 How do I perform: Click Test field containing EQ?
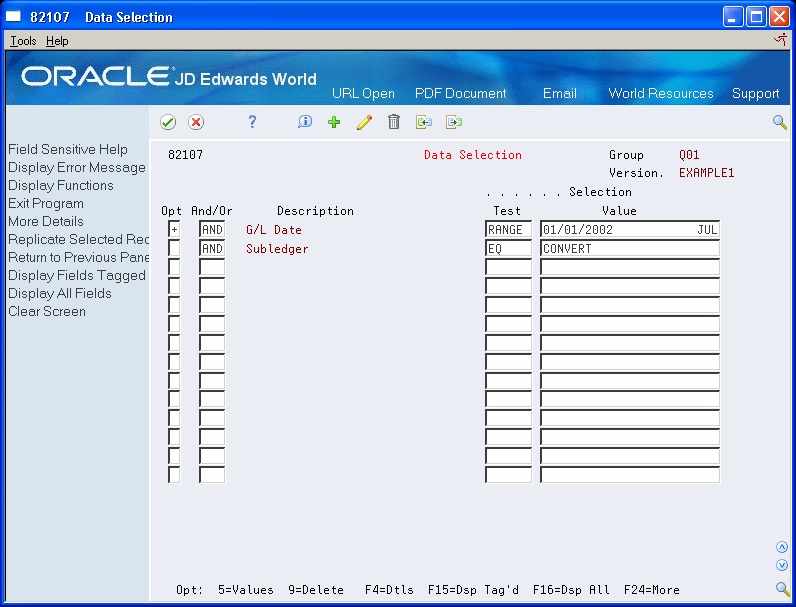[508, 249]
